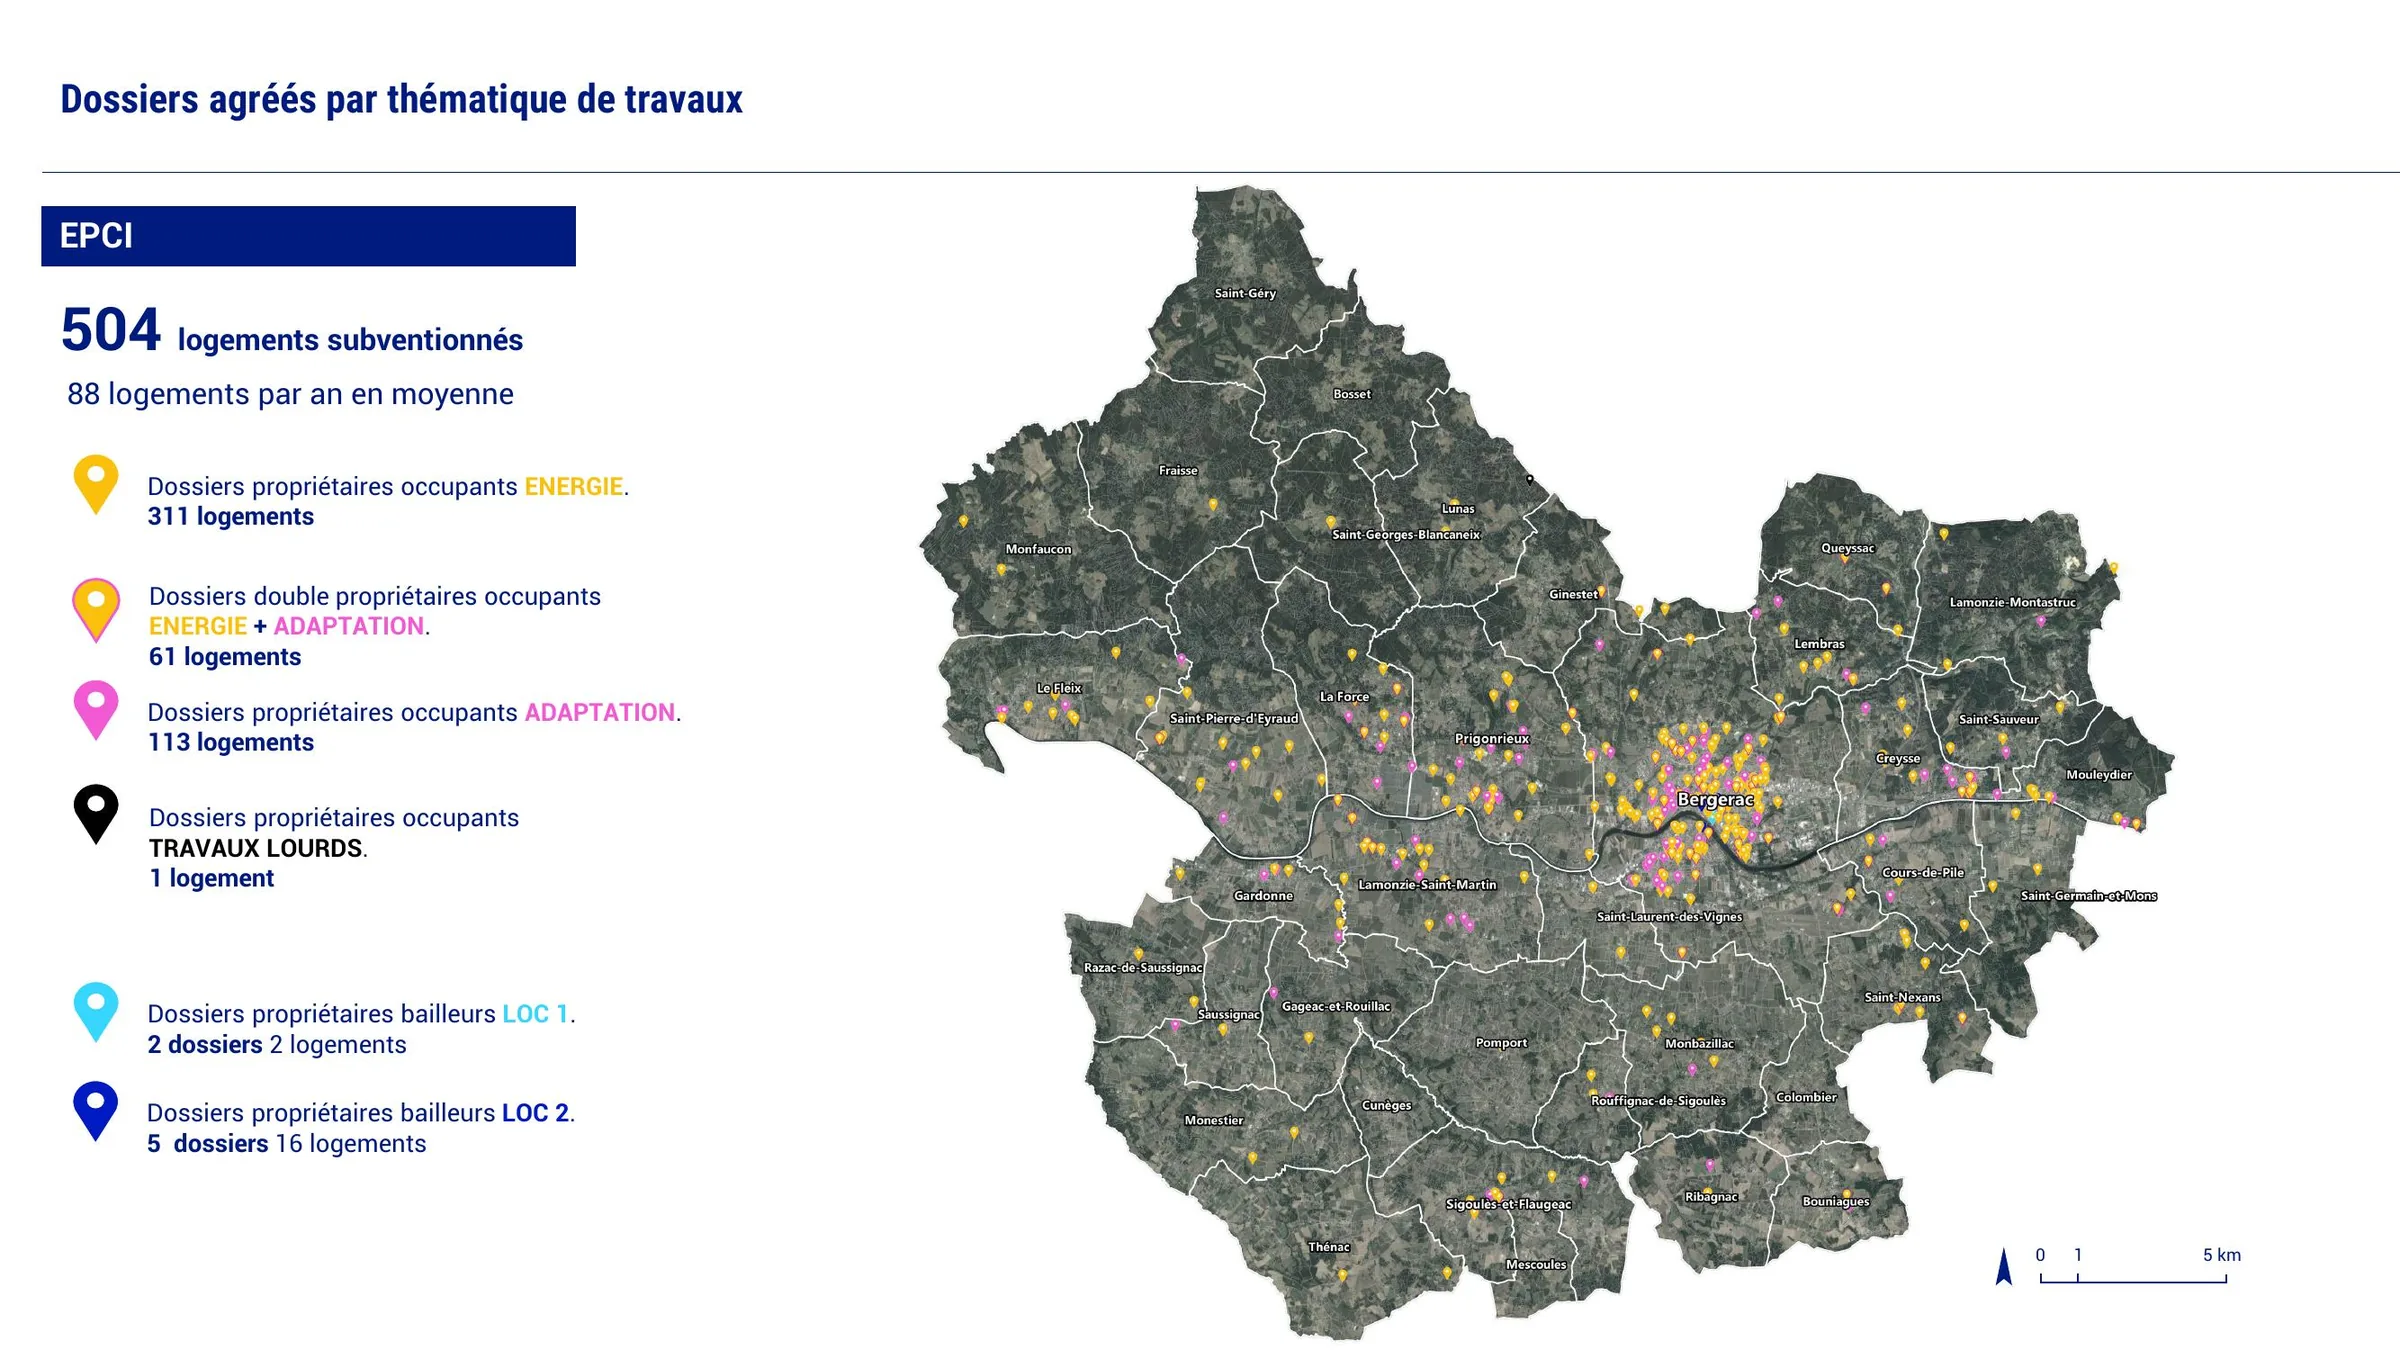Click the Sigoulès-et-Flaugeac map label

coord(1508,1204)
